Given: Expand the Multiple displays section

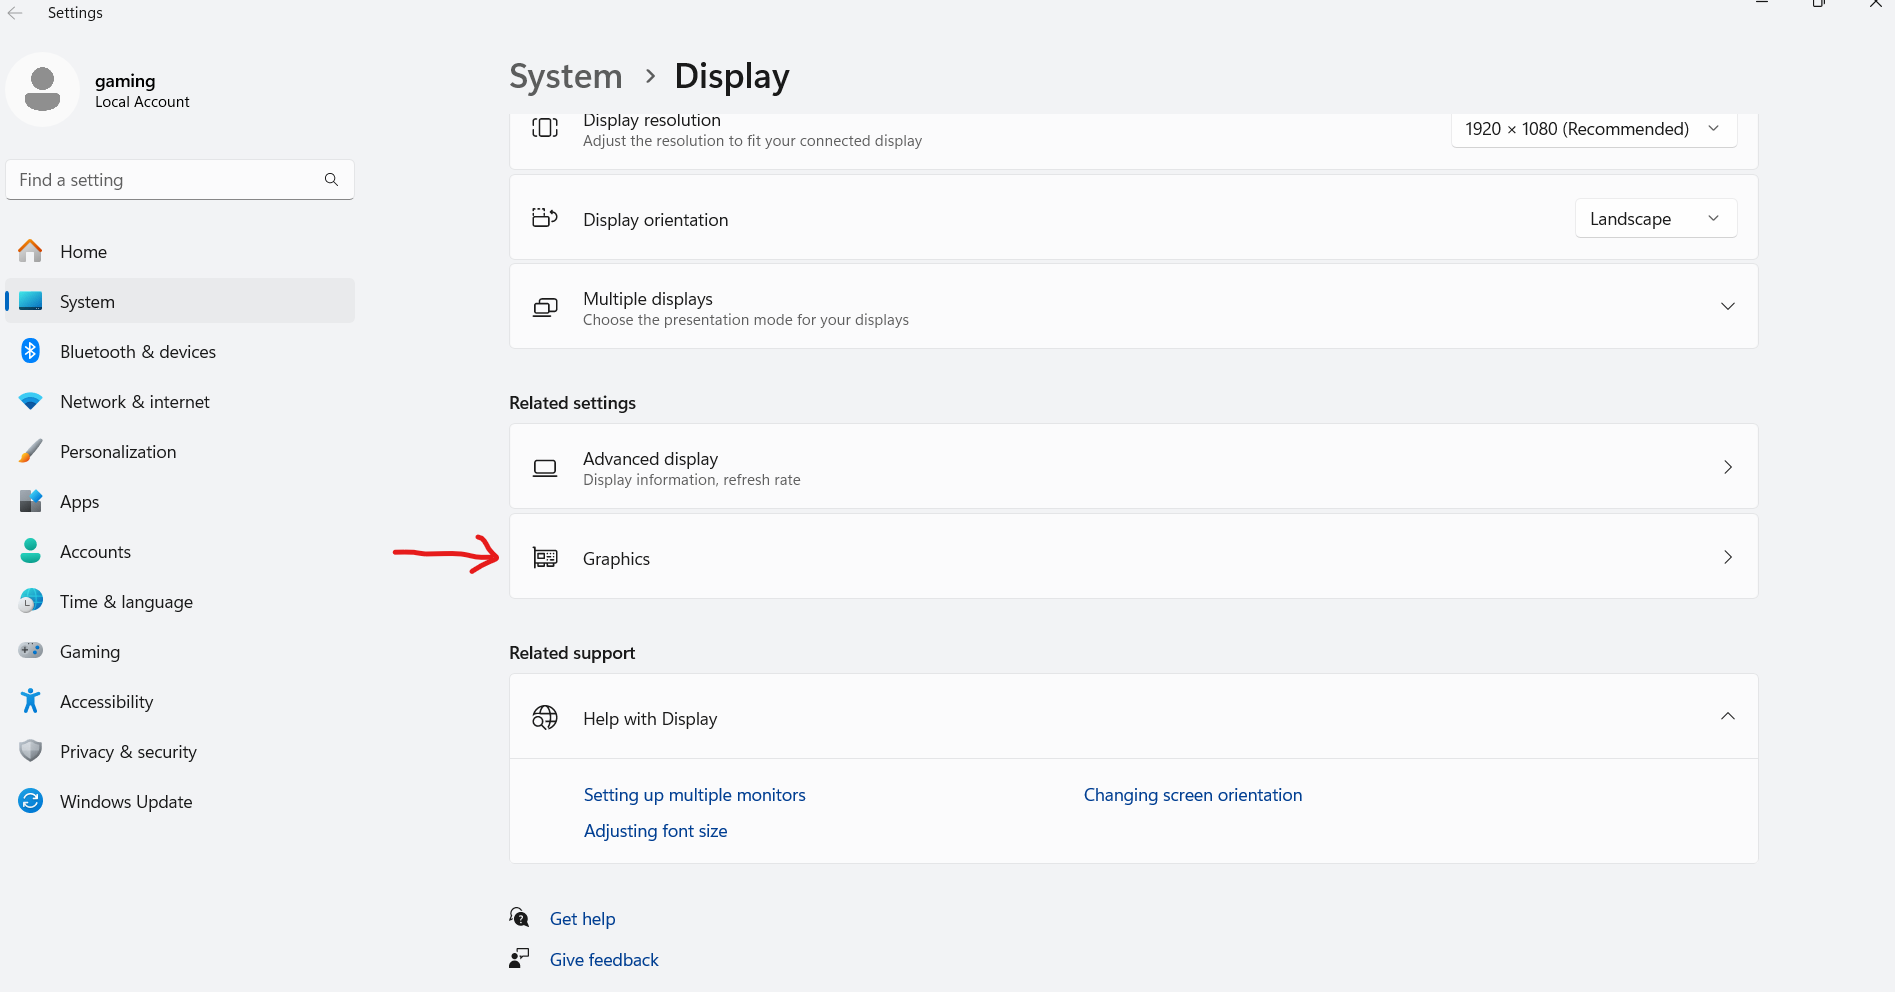Looking at the screenshot, I should tap(1727, 306).
